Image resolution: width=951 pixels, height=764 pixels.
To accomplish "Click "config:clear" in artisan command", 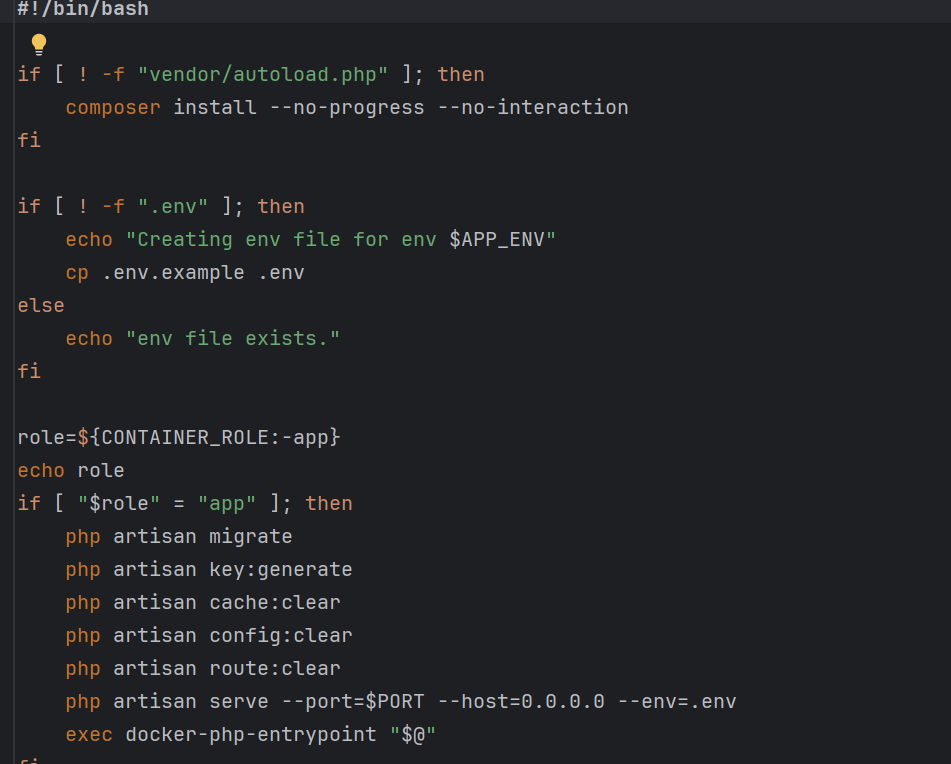I will [x=281, y=635].
